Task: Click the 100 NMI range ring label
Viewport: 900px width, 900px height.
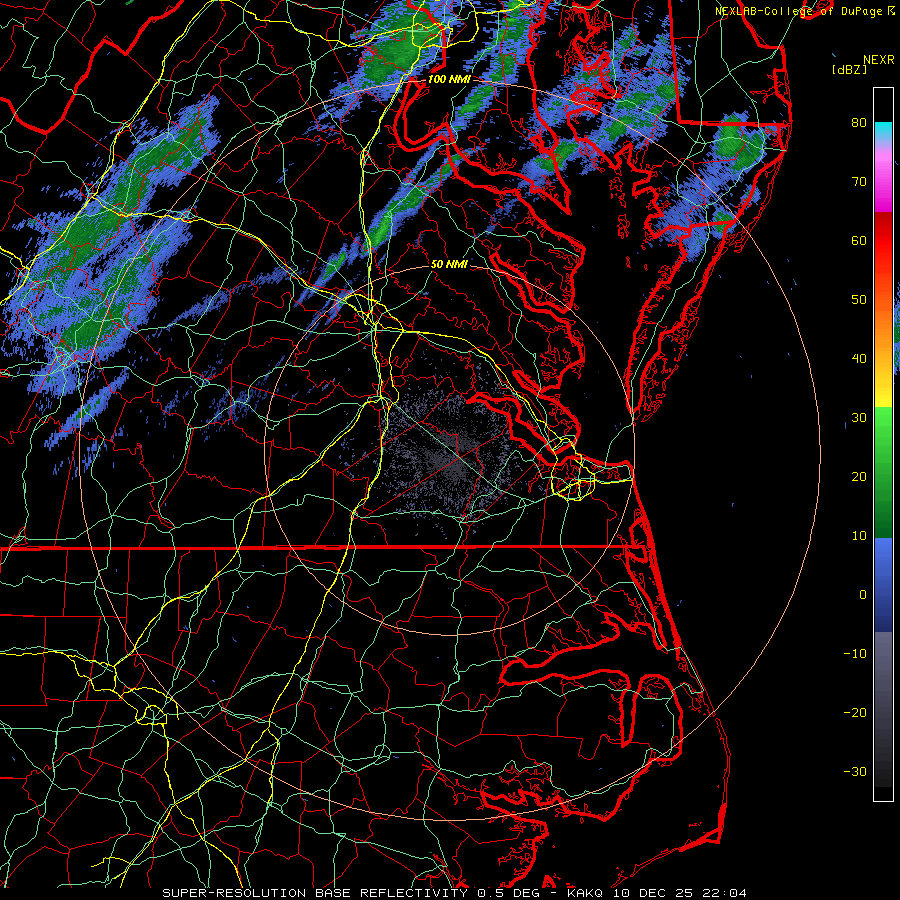Action: (448, 79)
